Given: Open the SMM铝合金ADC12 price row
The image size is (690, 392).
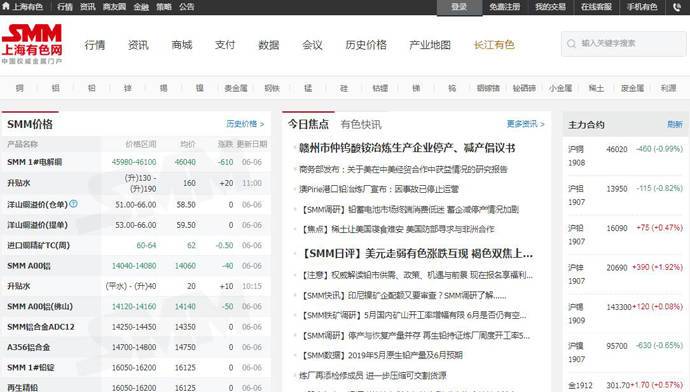Looking at the screenshot, I should (x=136, y=327).
